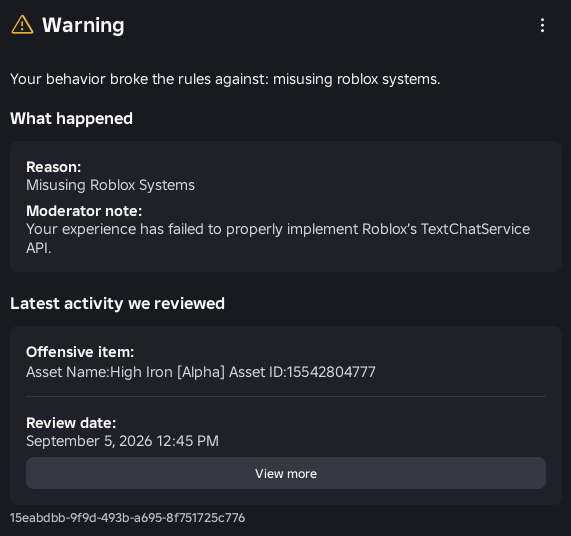Viewport: 571px width, 536px height.
Task: Click the moderator note about TextChatService API
Action: [x=278, y=238]
